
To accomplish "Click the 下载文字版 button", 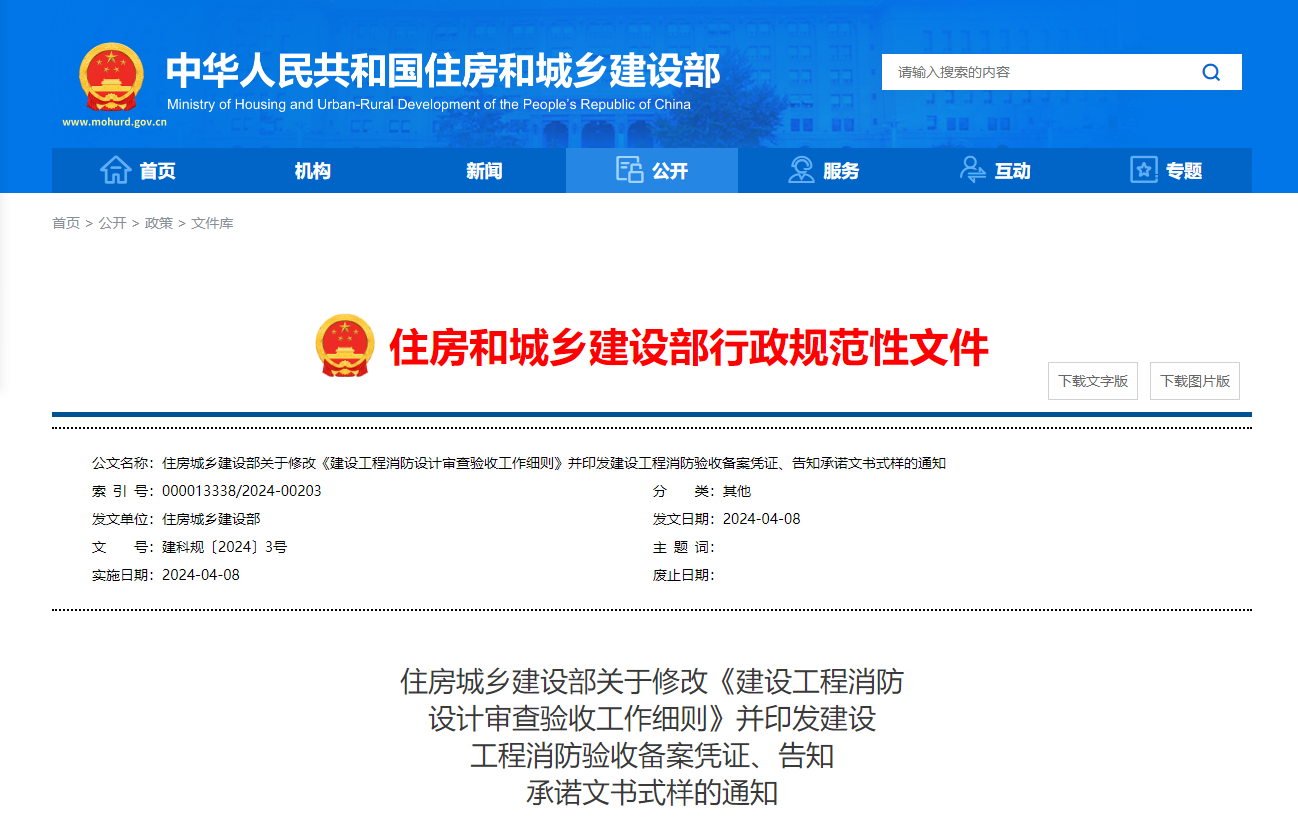I will (x=1093, y=381).
